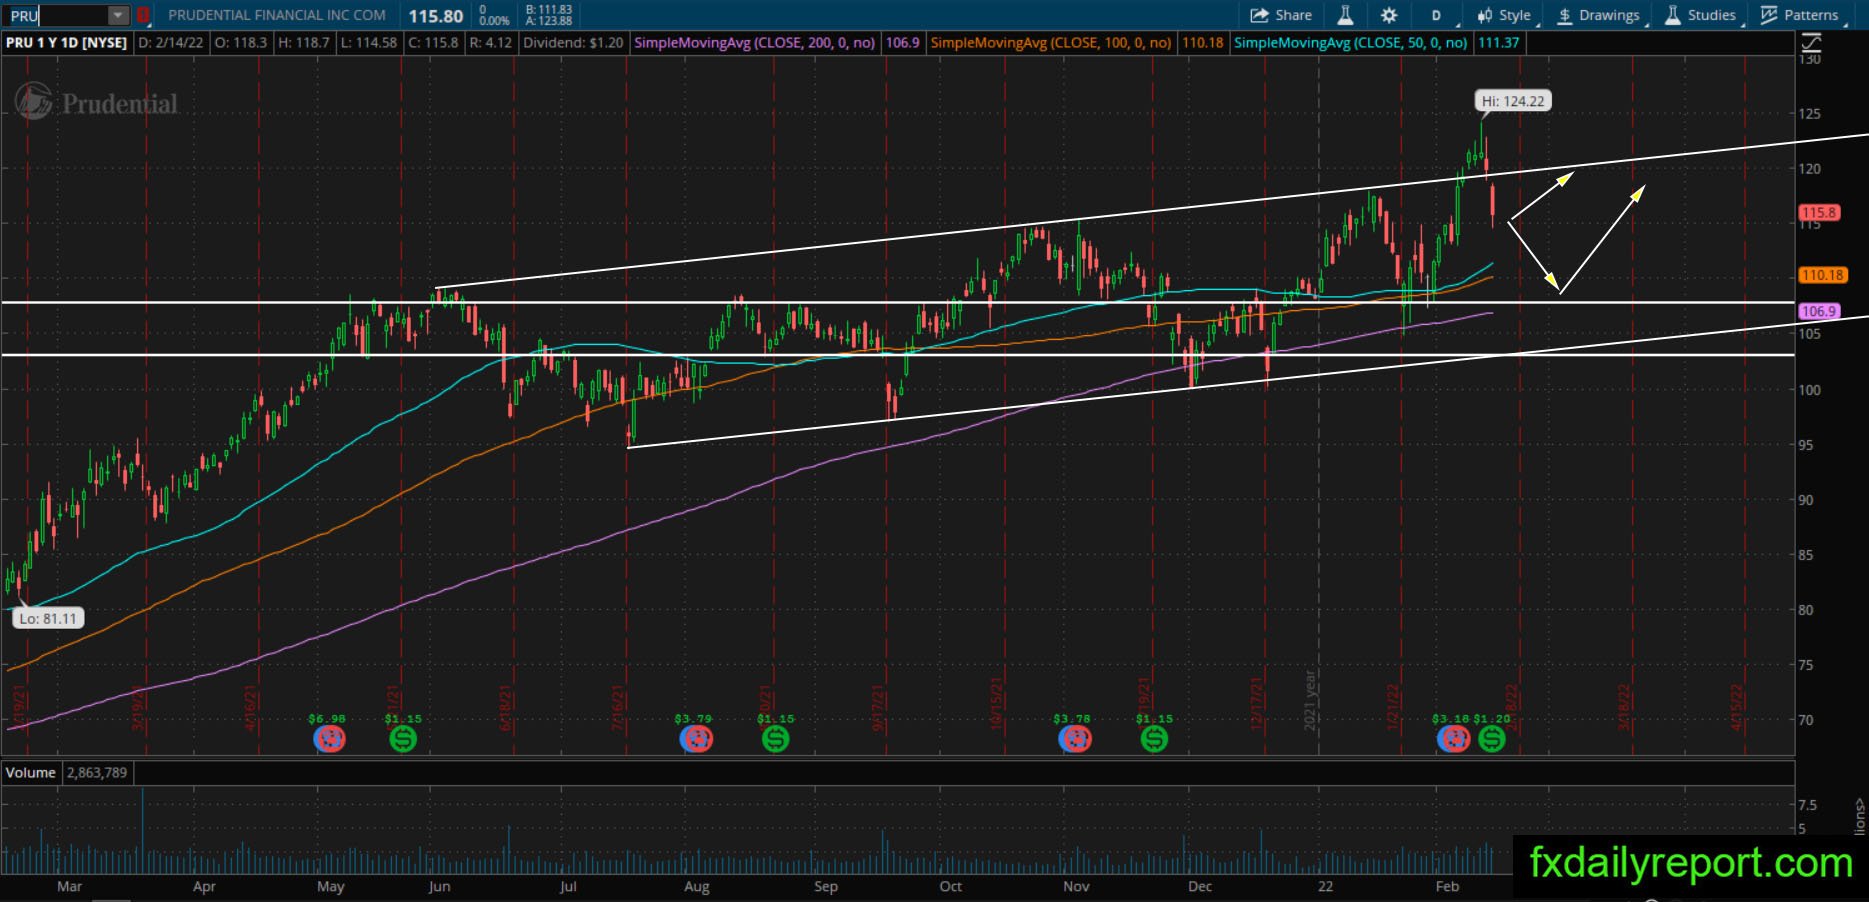Click the $1.15 dividend icon in late May
1869x902 pixels.
pyautogui.click(x=403, y=739)
